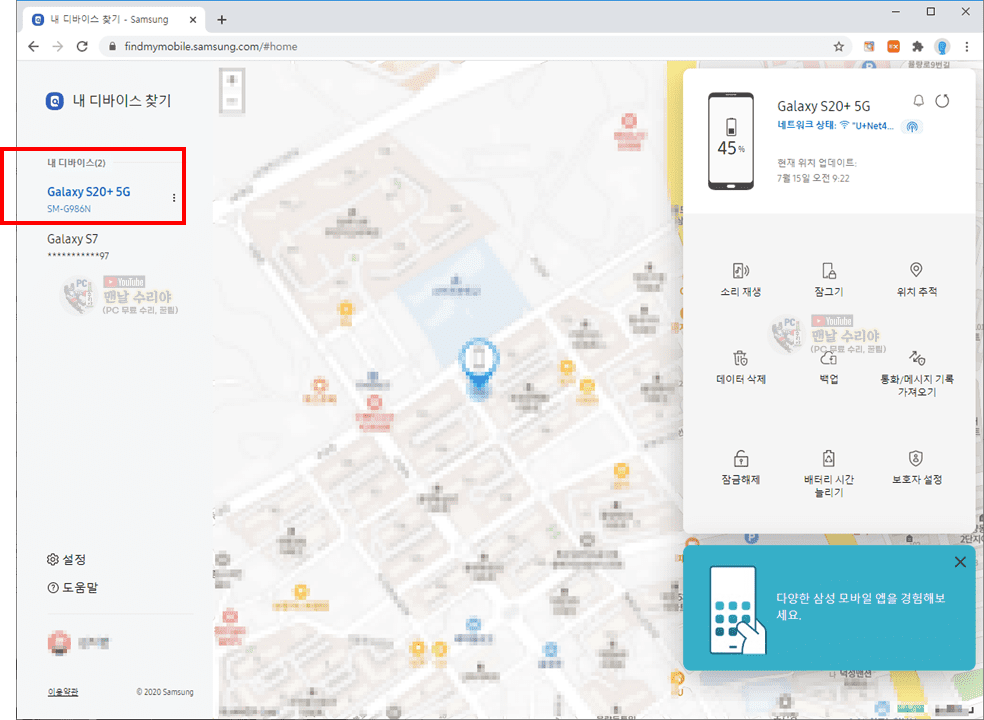Screen dimensions: 984x720
Task: Click the site lock icon in address bar
Action: [112, 46]
